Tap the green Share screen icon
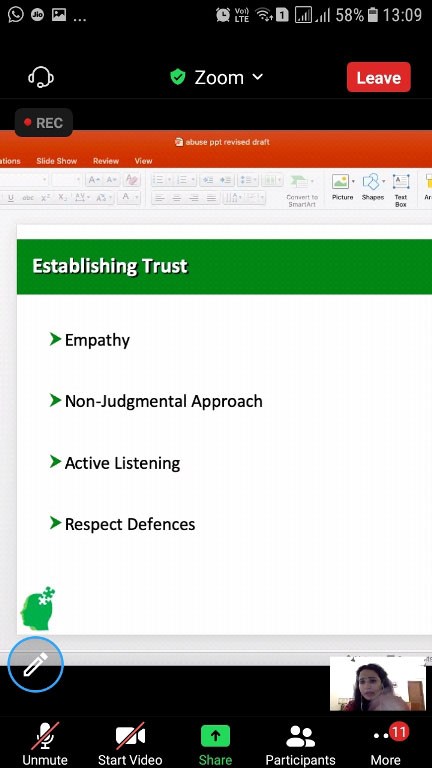This screenshot has width=432, height=768. click(x=215, y=736)
